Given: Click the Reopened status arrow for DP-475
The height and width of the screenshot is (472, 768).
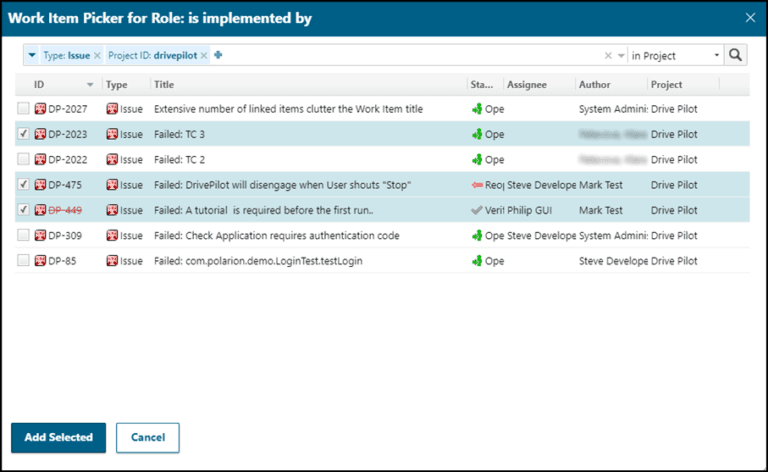Looking at the screenshot, I should pos(477,185).
